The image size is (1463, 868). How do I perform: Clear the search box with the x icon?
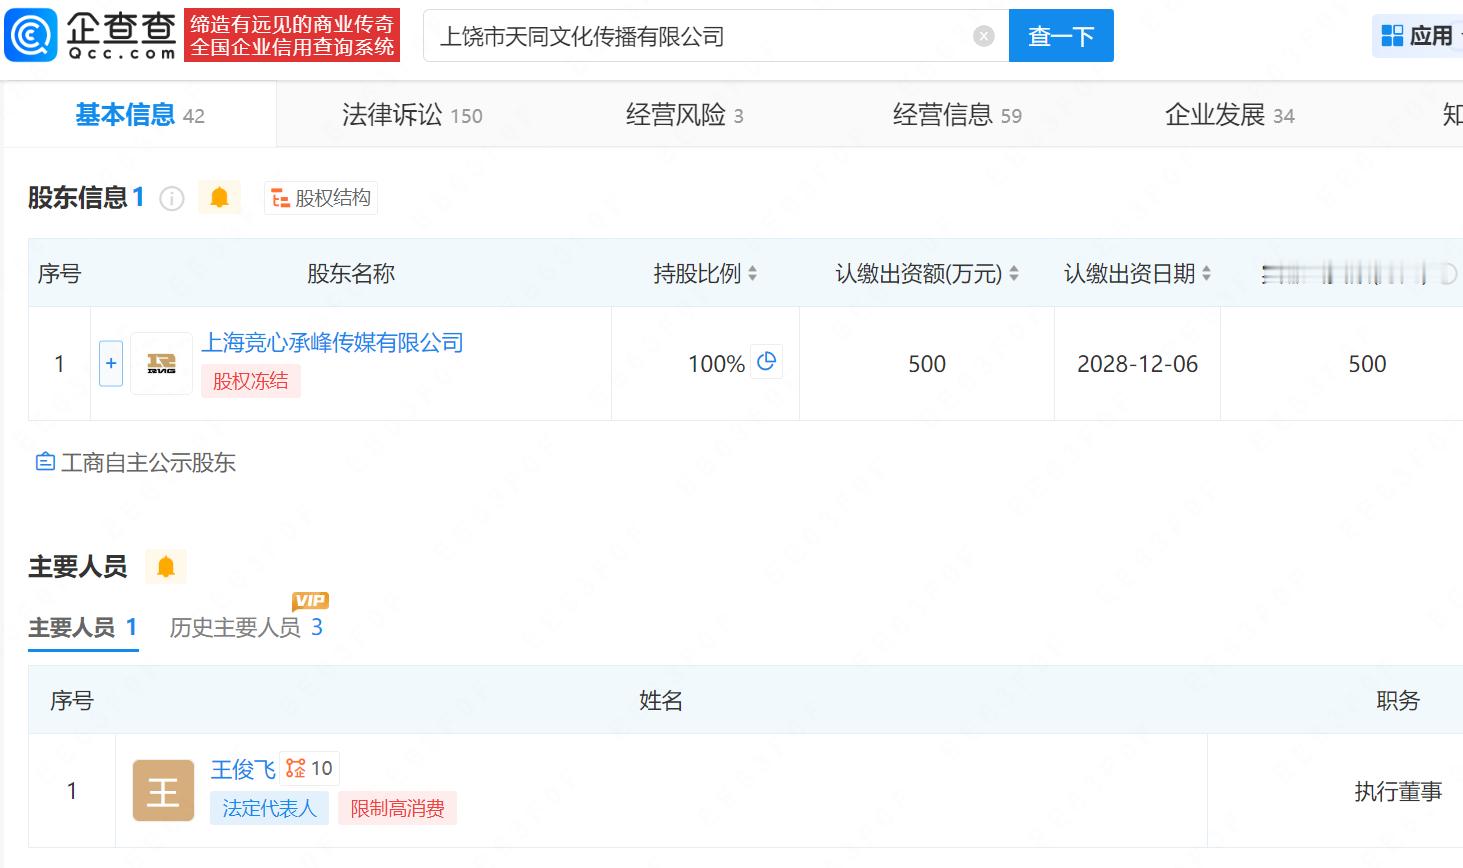click(x=985, y=35)
